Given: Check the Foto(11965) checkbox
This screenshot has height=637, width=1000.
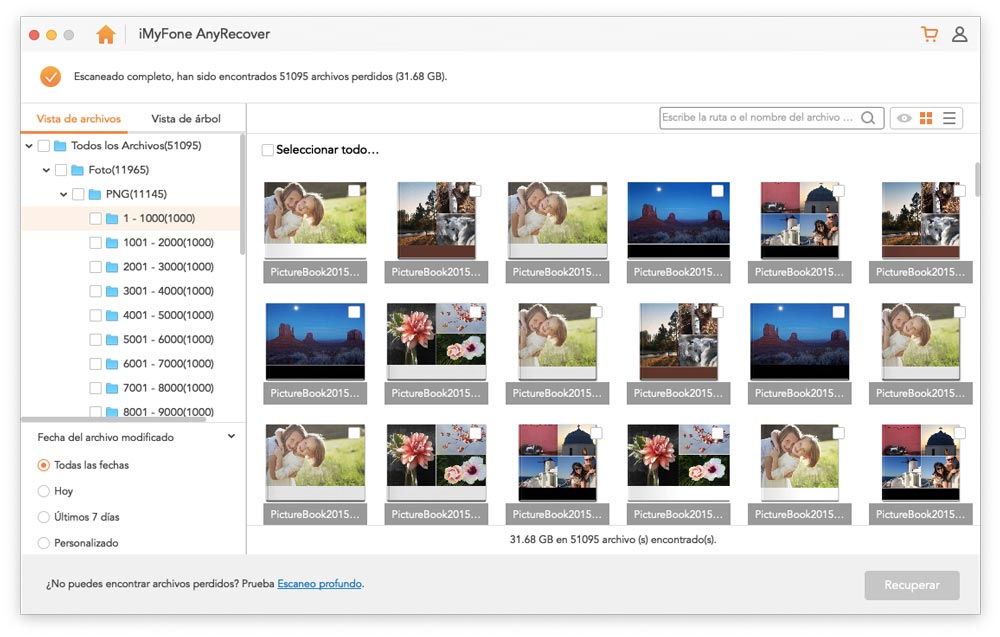Looking at the screenshot, I should 61,170.
